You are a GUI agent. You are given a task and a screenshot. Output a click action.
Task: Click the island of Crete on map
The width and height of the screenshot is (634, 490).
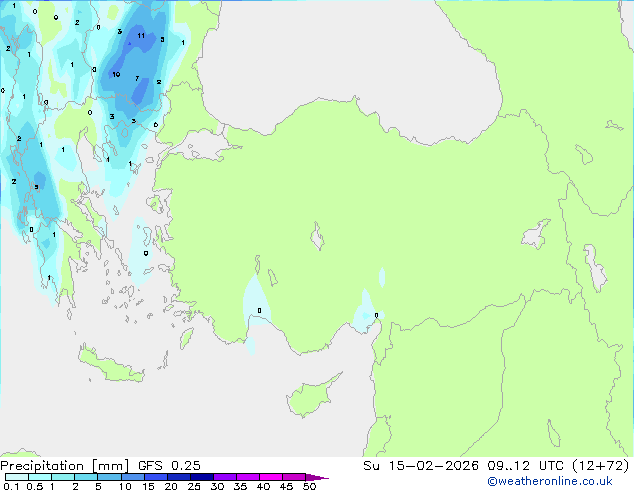[109, 366]
